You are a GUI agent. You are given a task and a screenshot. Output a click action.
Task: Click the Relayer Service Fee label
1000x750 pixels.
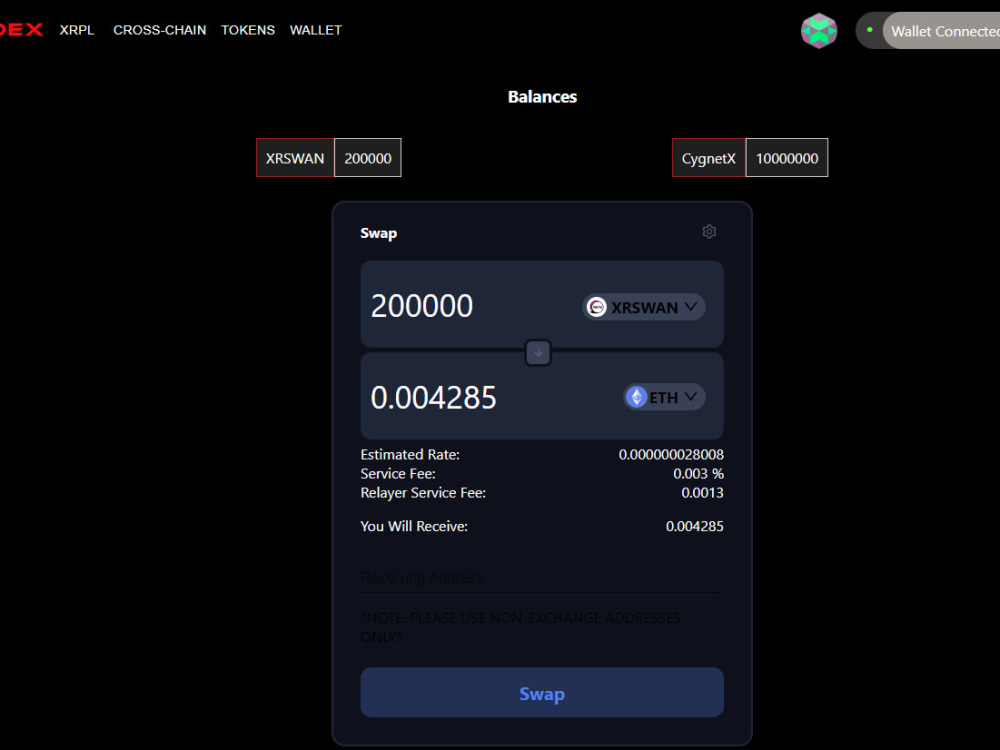[423, 493]
